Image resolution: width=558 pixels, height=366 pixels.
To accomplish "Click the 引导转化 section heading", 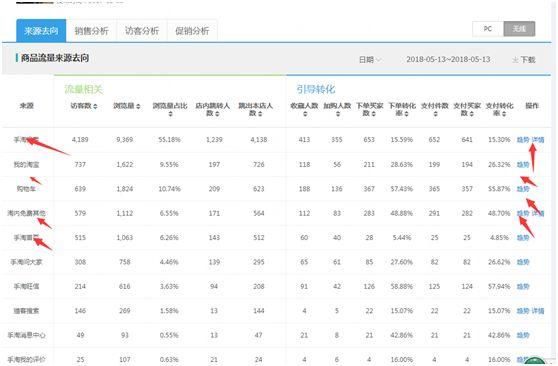I will [x=316, y=89].
